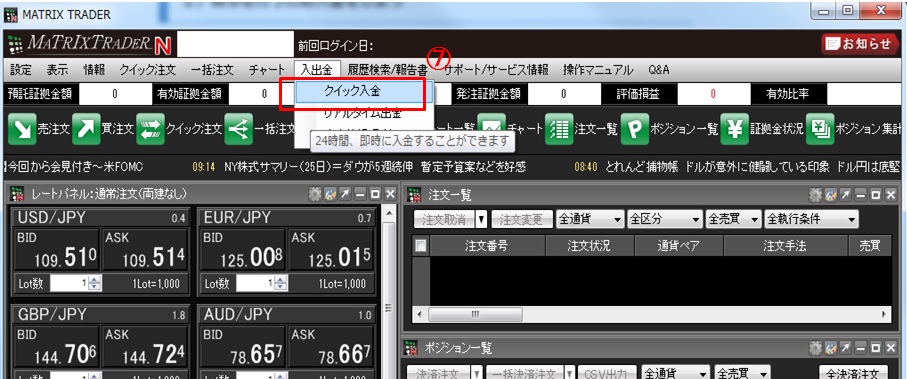Toggle the select-all checkbox in 注文一覧 table
This screenshot has height=379, width=907.
(x=422, y=246)
